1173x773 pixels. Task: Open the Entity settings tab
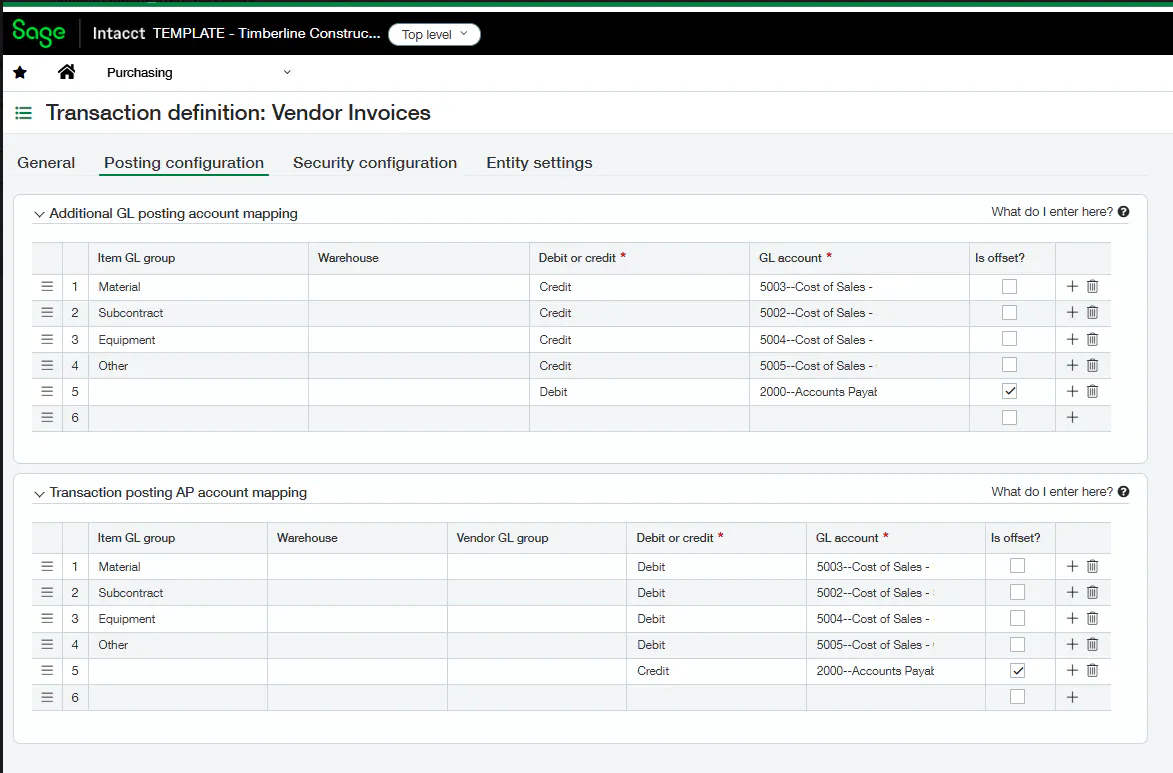539,162
